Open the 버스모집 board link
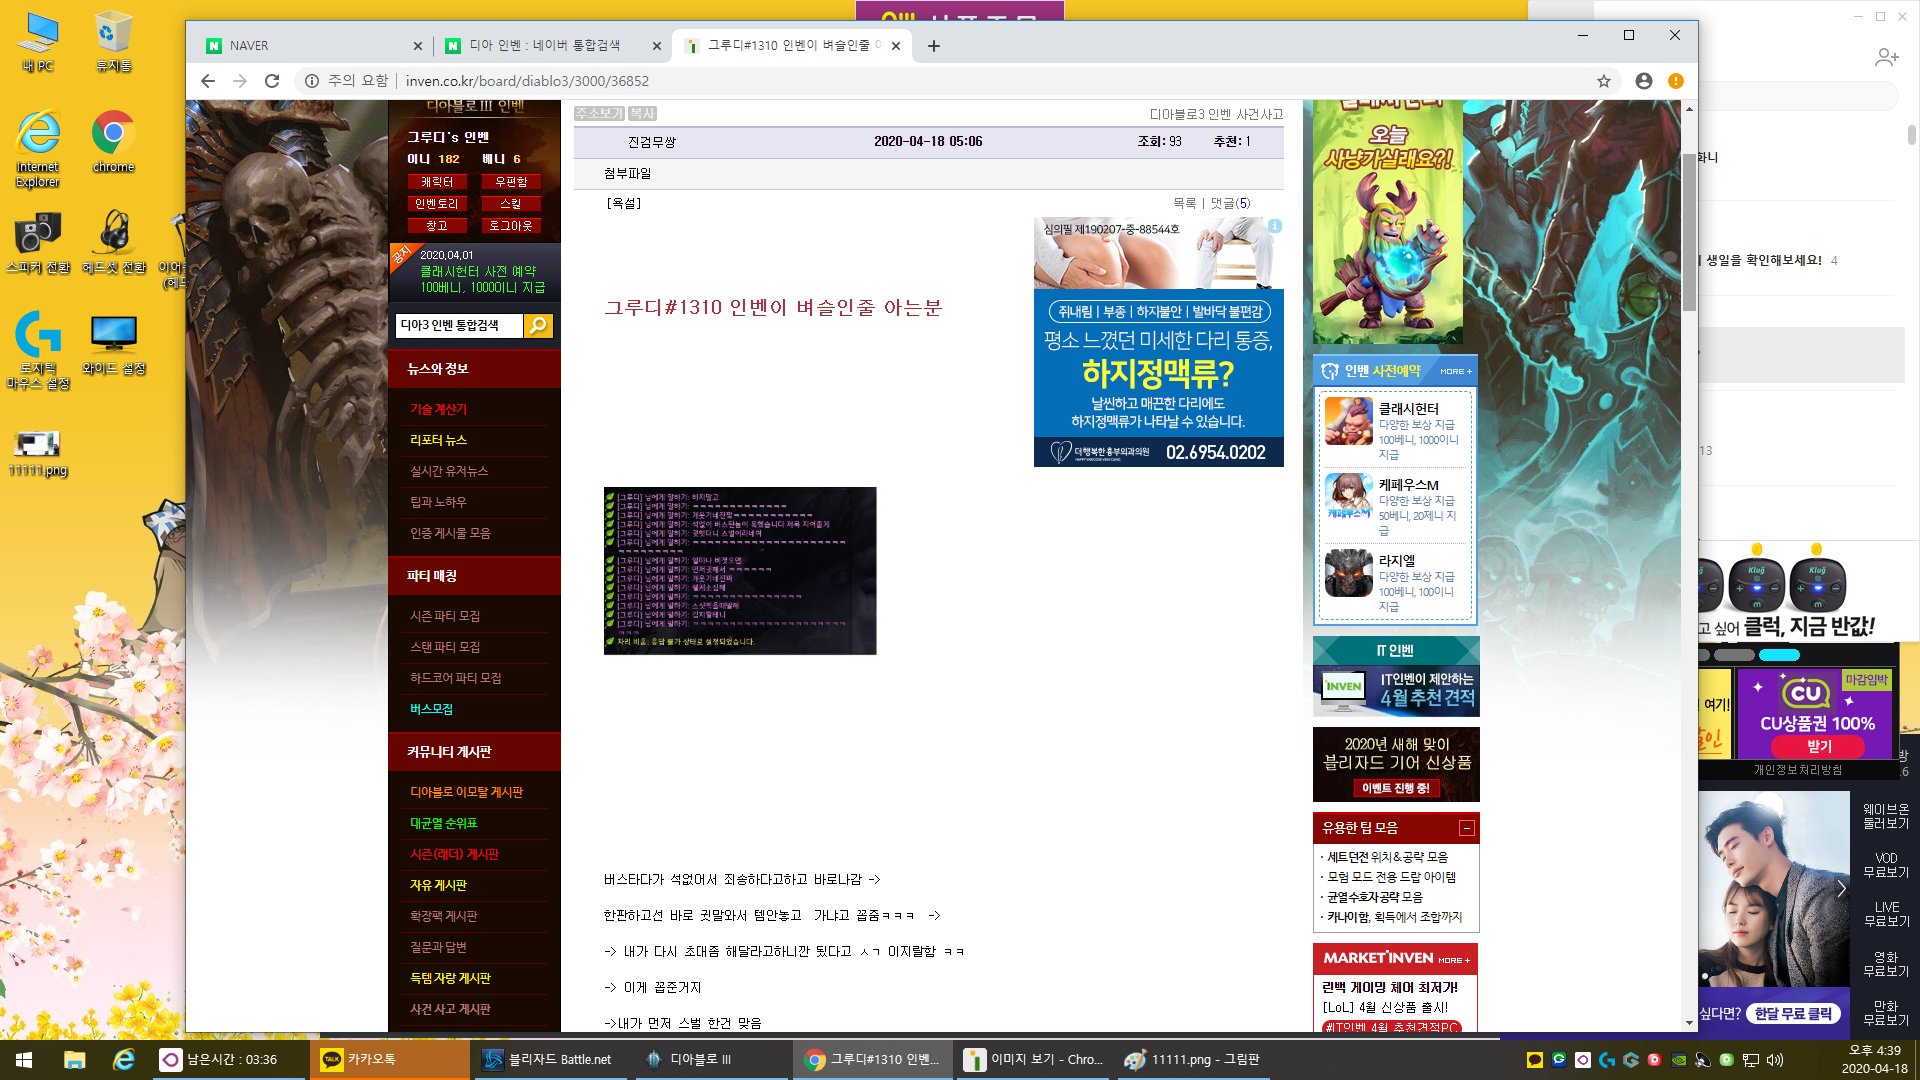 coord(431,709)
